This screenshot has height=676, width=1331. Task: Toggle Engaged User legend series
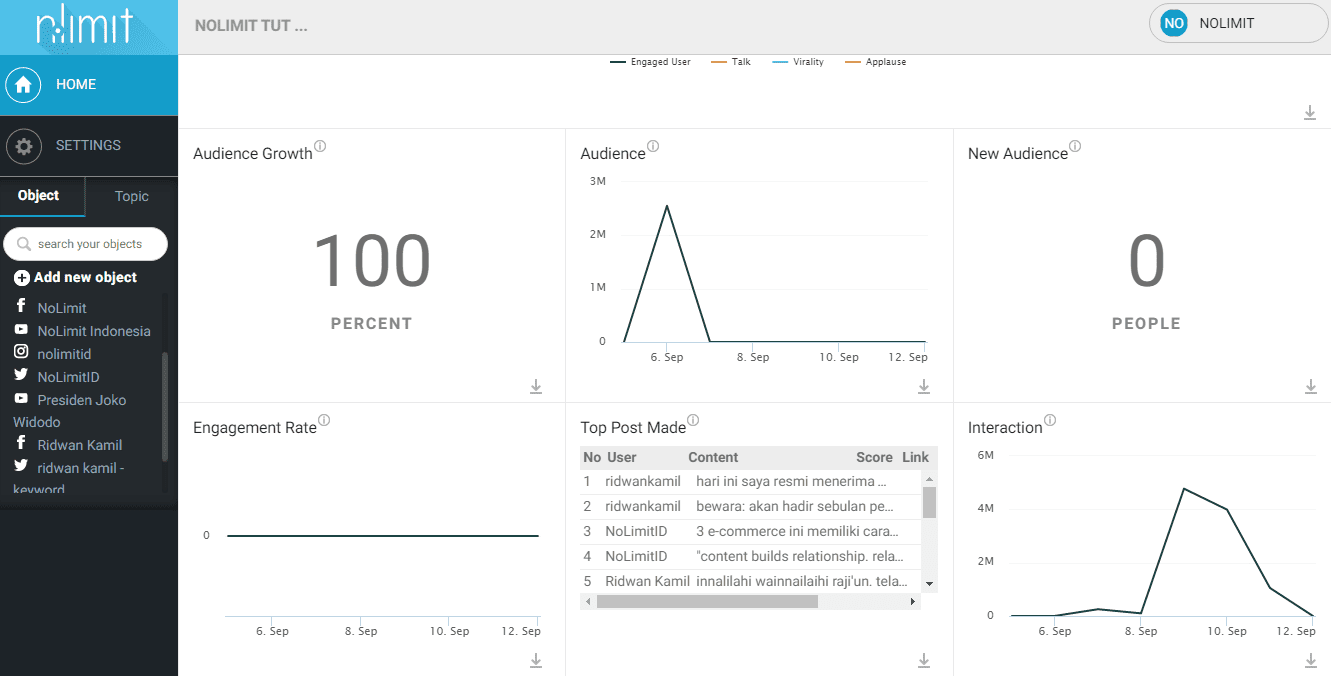(x=650, y=62)
